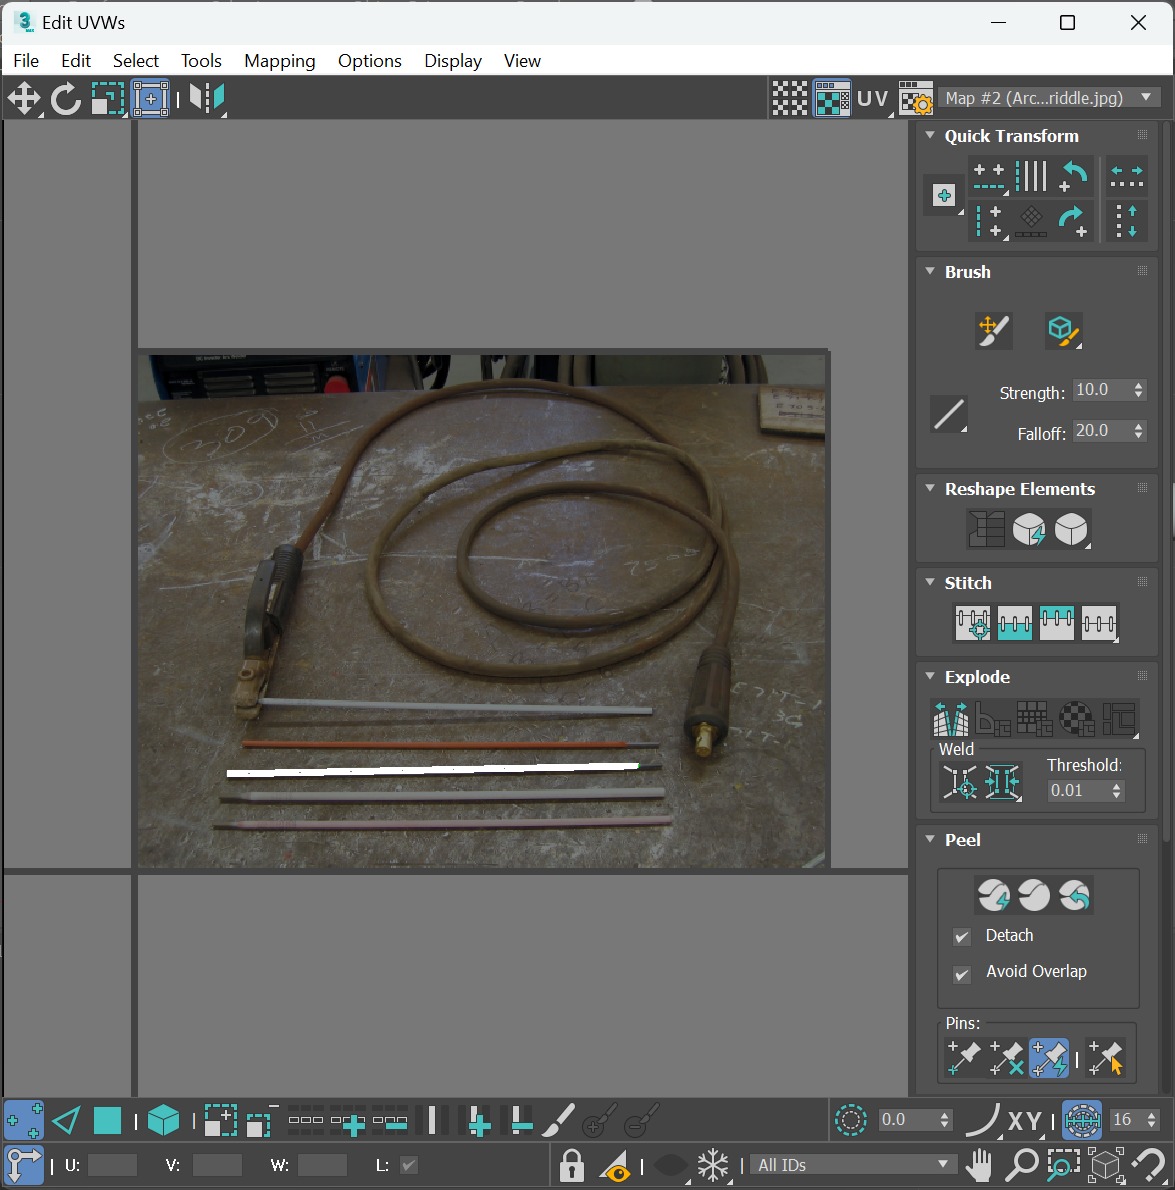Viewport: 1175px width, 1190px height.
Task: Click Relax Until Flat icon
Action: pos(1029,529)
